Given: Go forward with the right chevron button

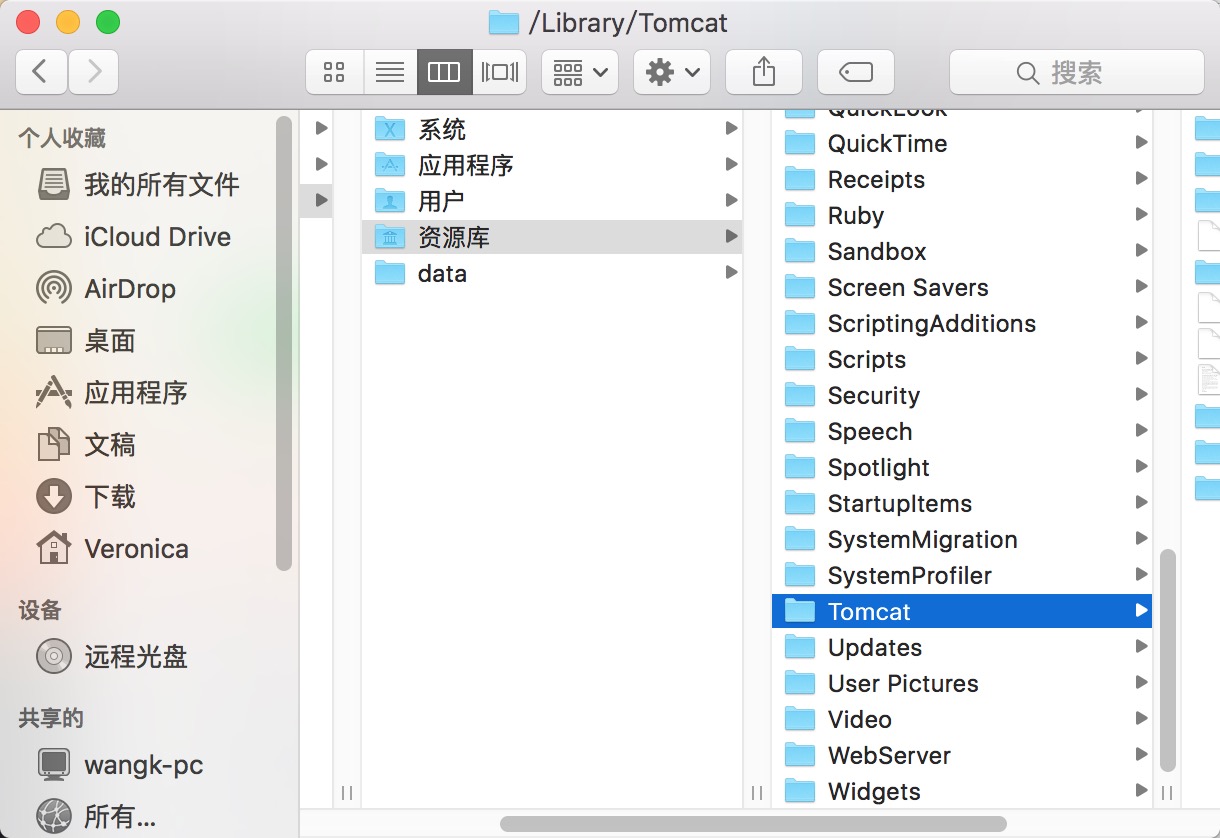Looking at the screenshot, I should click(x=93, y=72).
